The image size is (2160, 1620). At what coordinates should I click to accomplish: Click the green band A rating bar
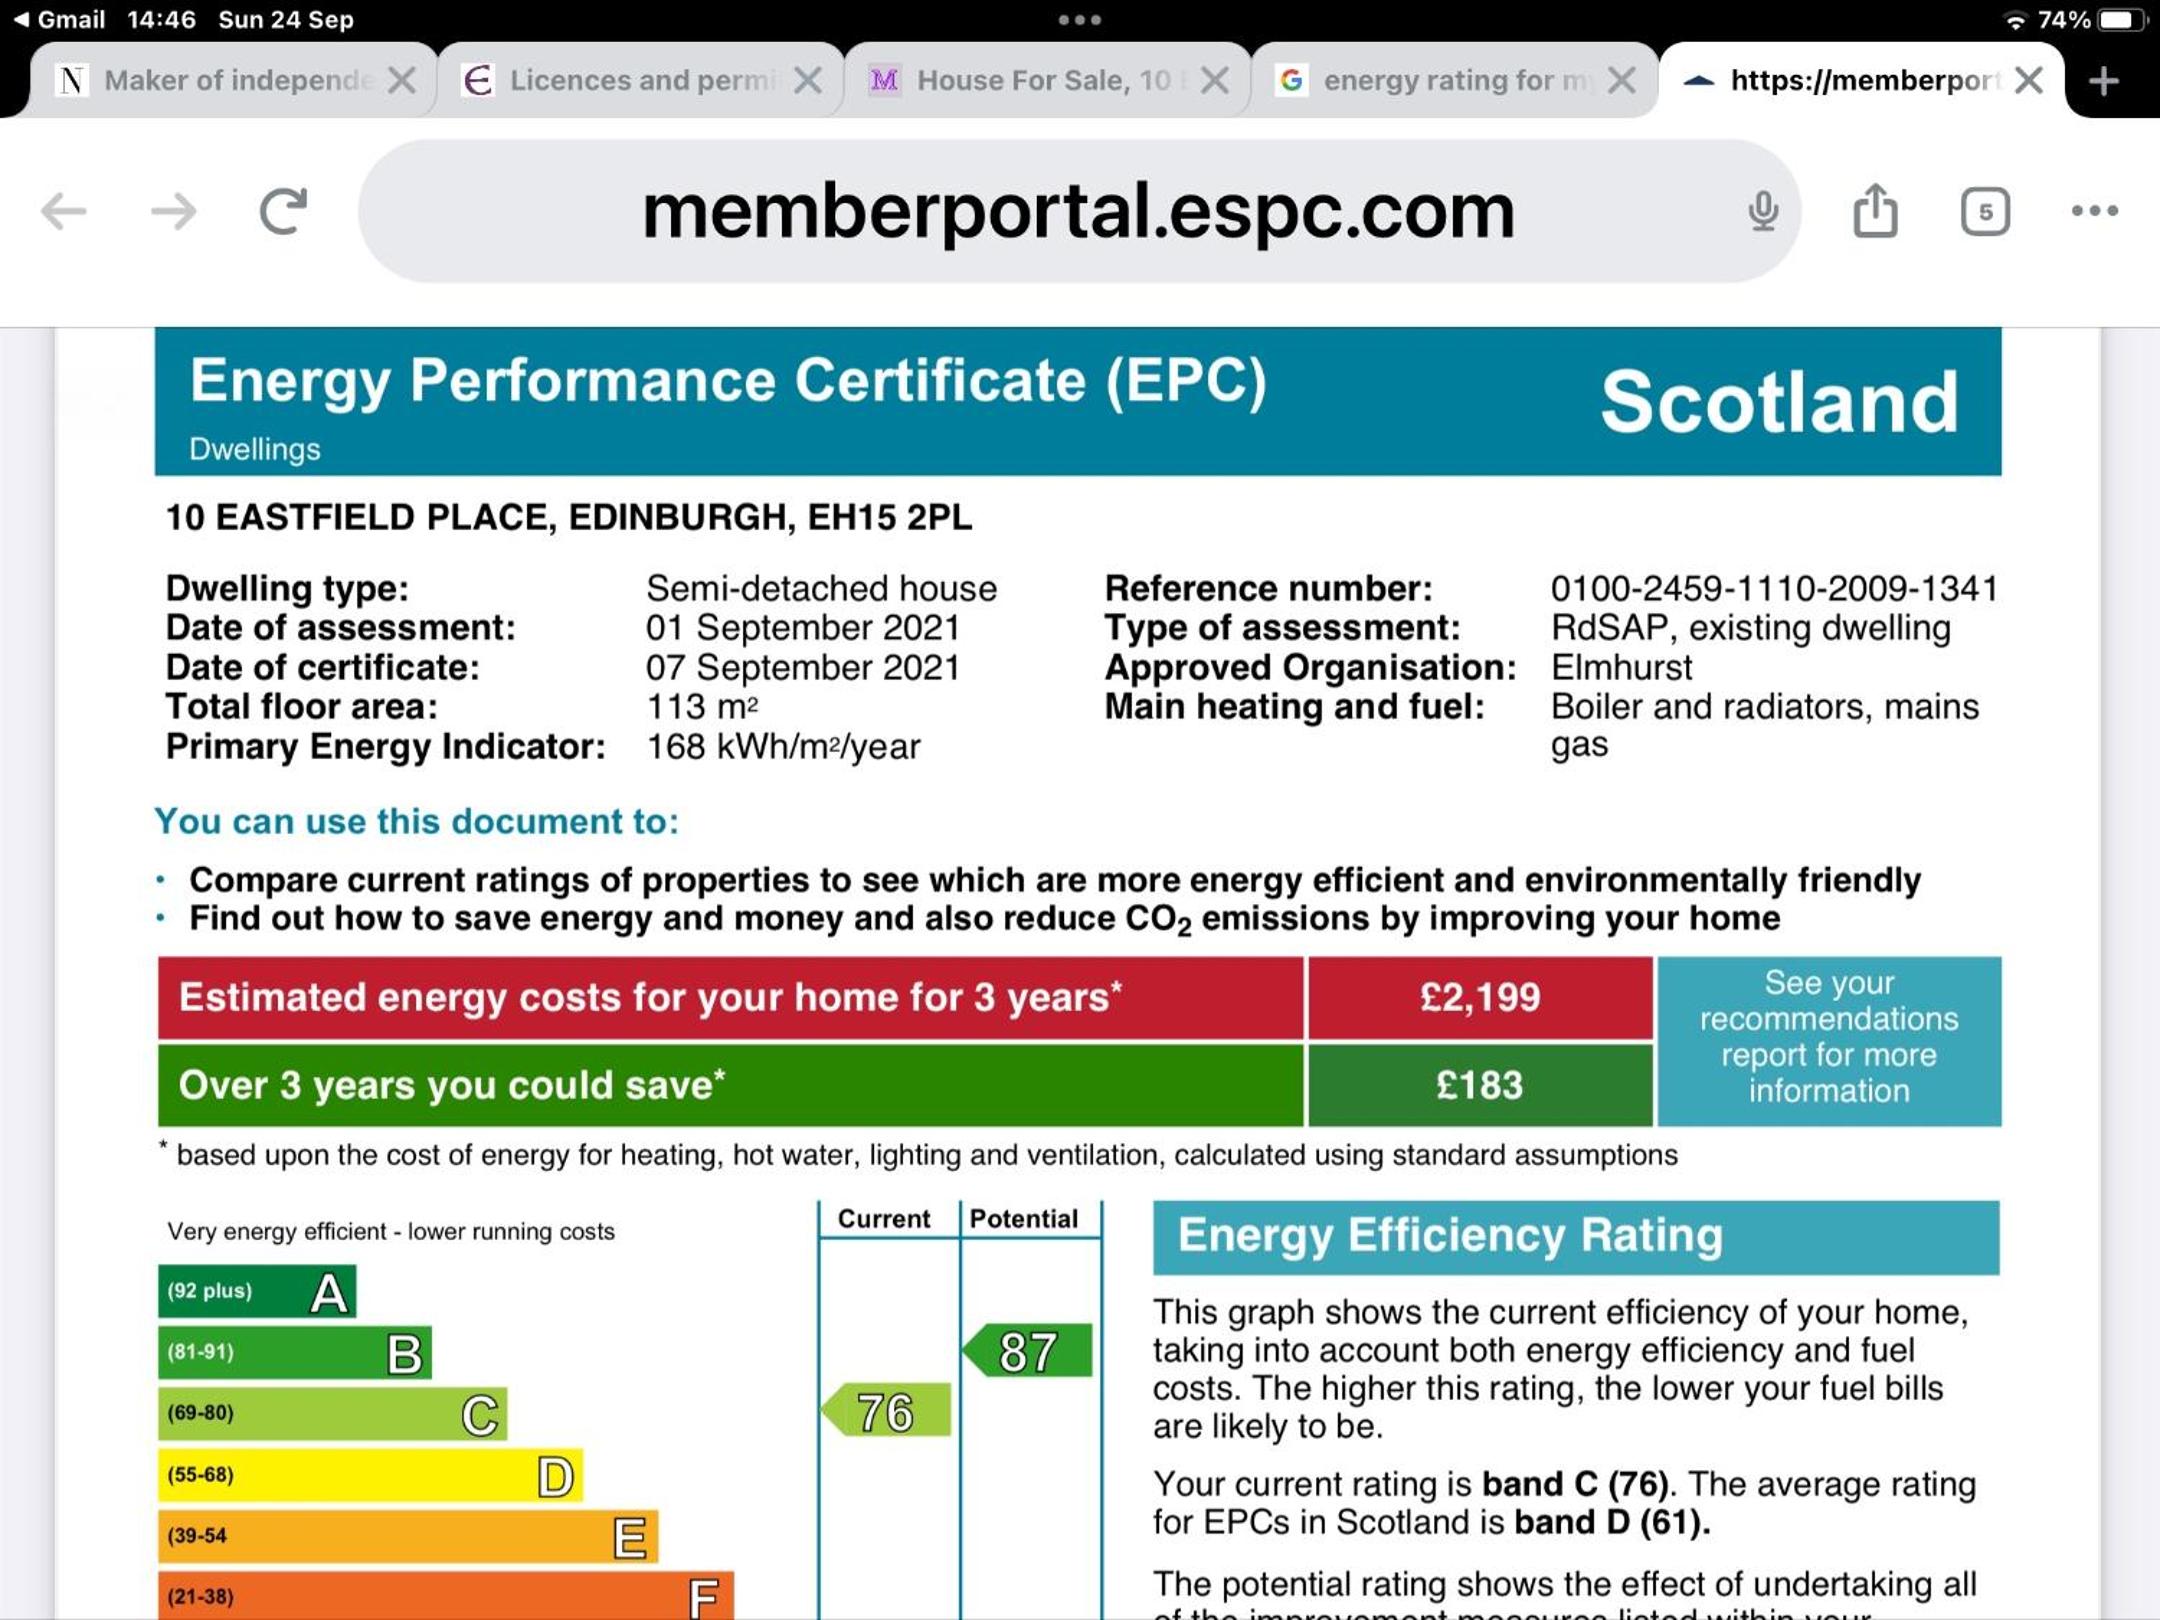click(x=257, y=1291)
